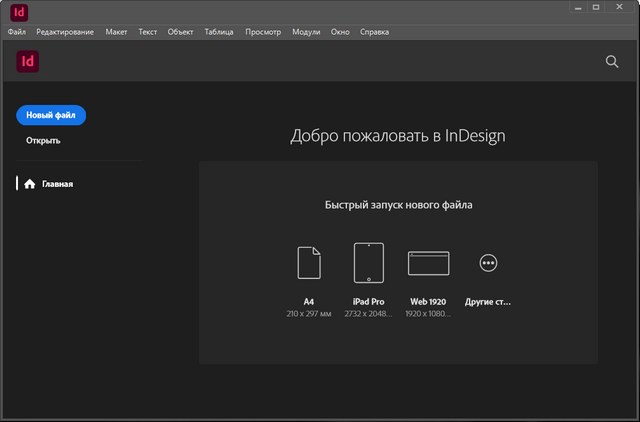640x422 pixels.
Task: Open the Файл menu
Action: pos(17,32)
